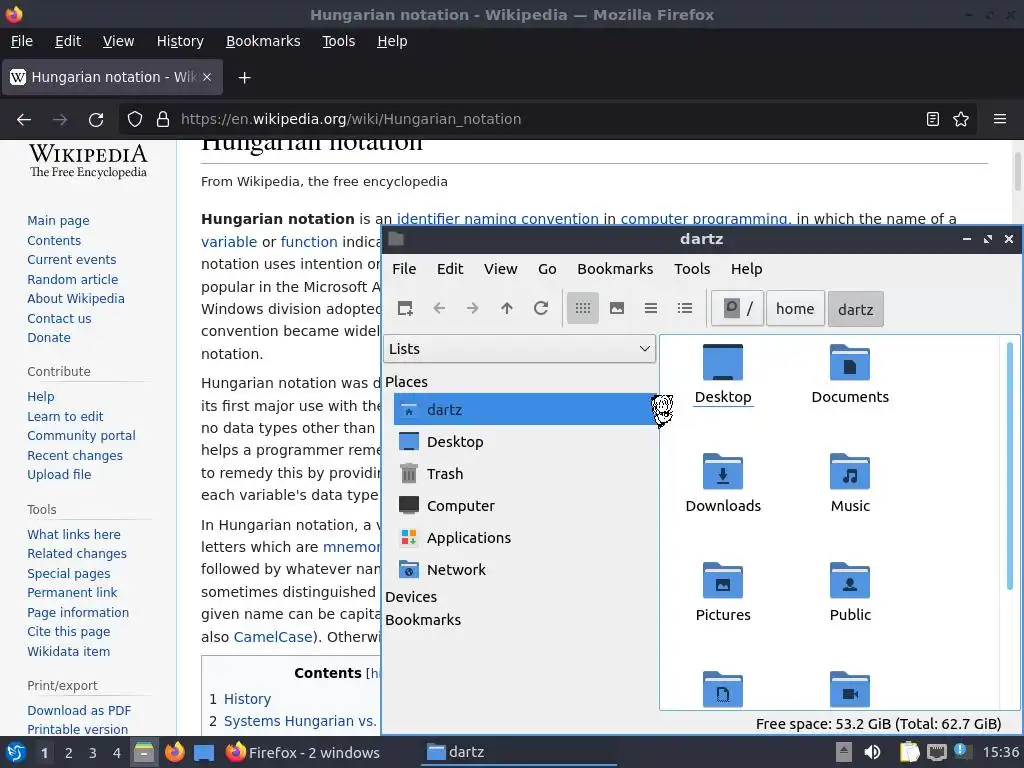
Task: Switch to compact view in file manager
Action: click(650, 308)
